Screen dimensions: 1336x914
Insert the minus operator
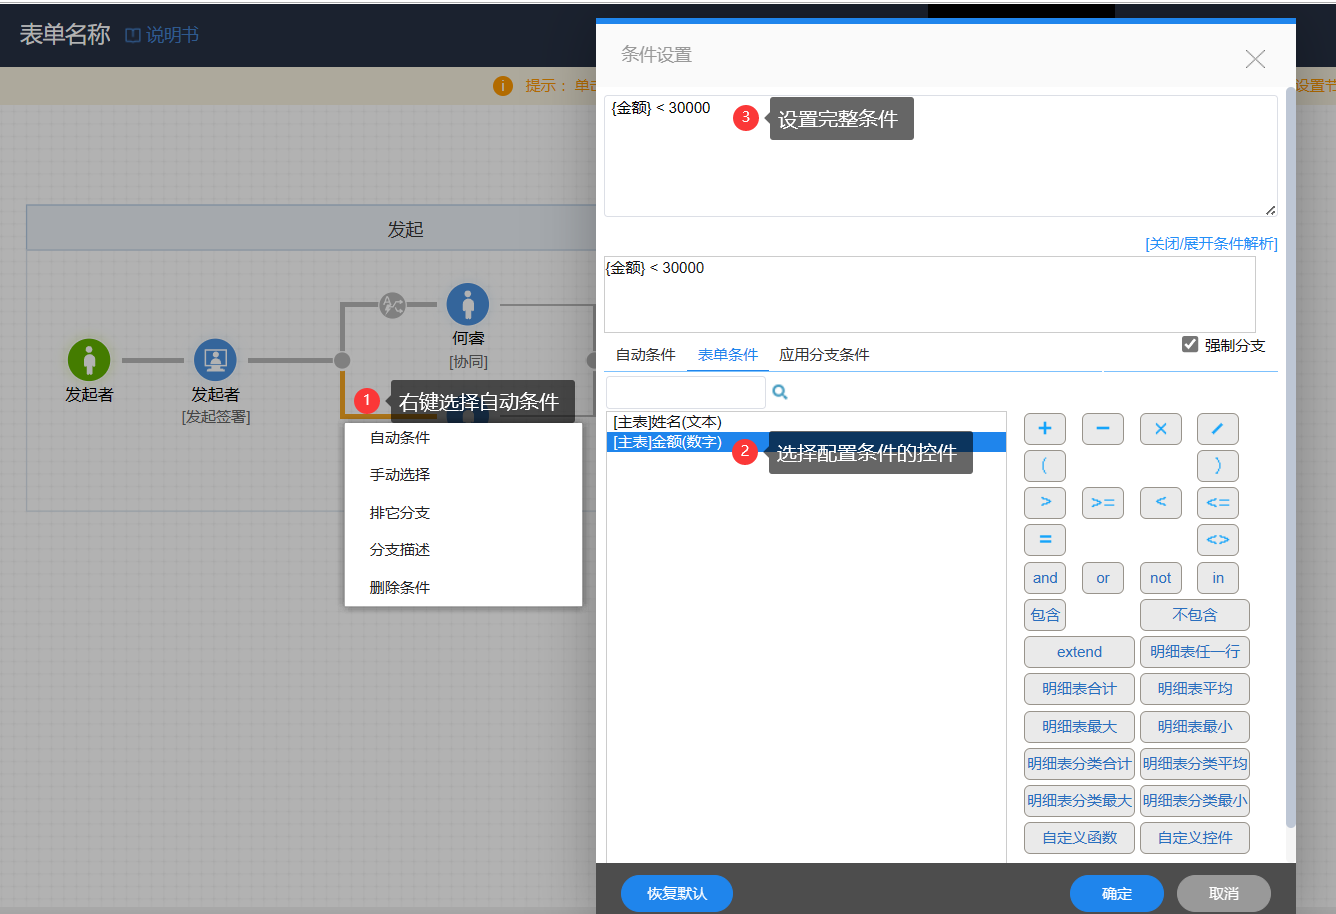(x=1103, y=429)
